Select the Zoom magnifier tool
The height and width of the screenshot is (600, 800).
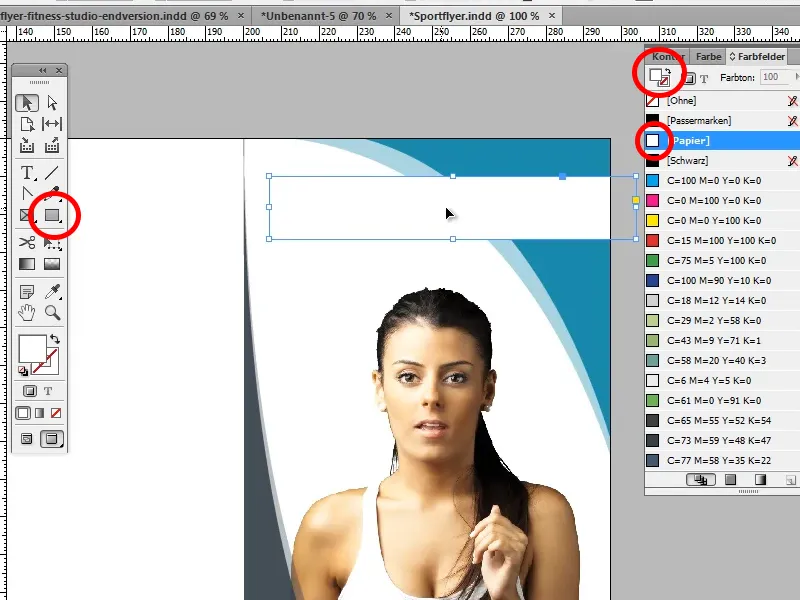point(52,312)
